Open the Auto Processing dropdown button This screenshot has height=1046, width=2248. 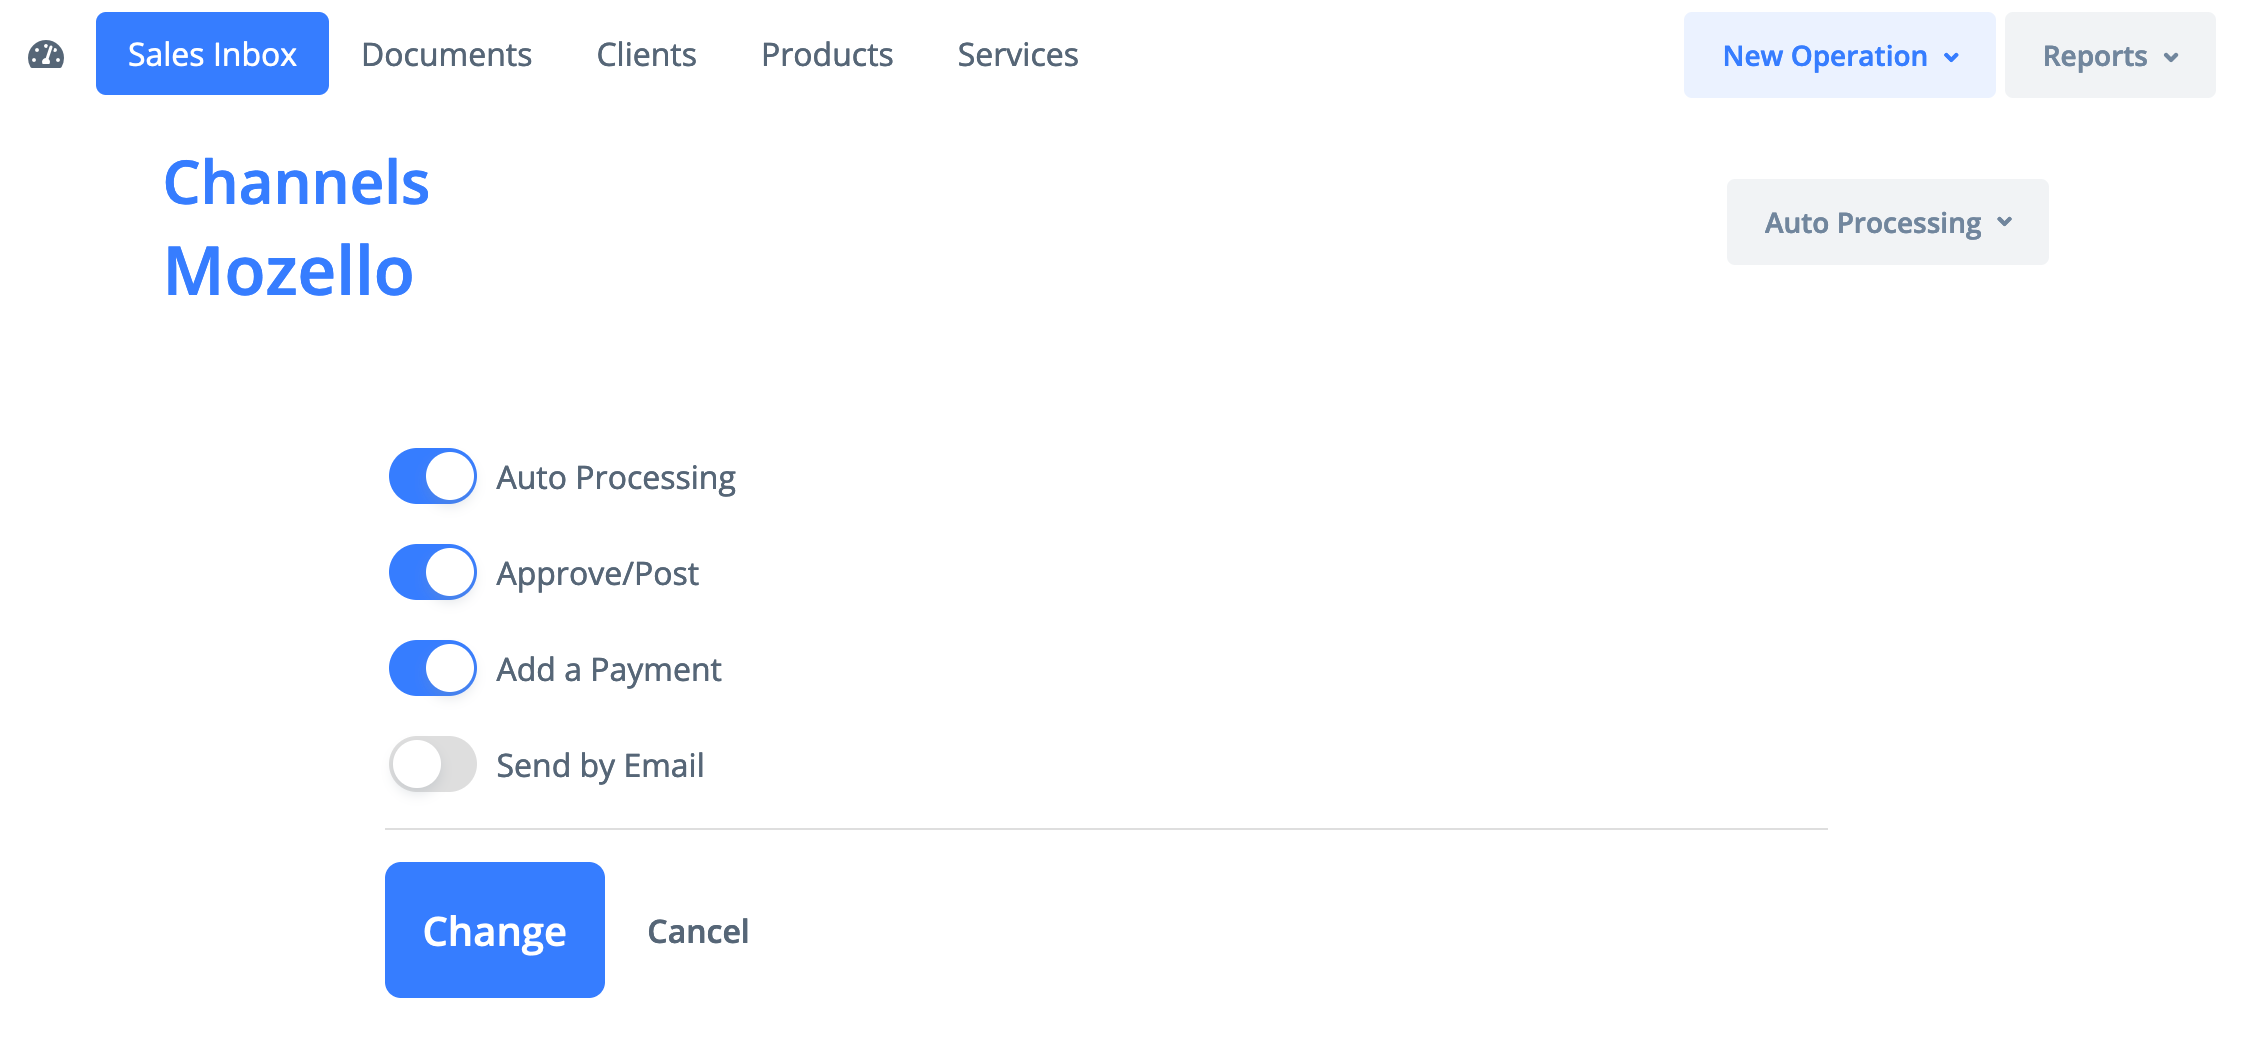1887,222
